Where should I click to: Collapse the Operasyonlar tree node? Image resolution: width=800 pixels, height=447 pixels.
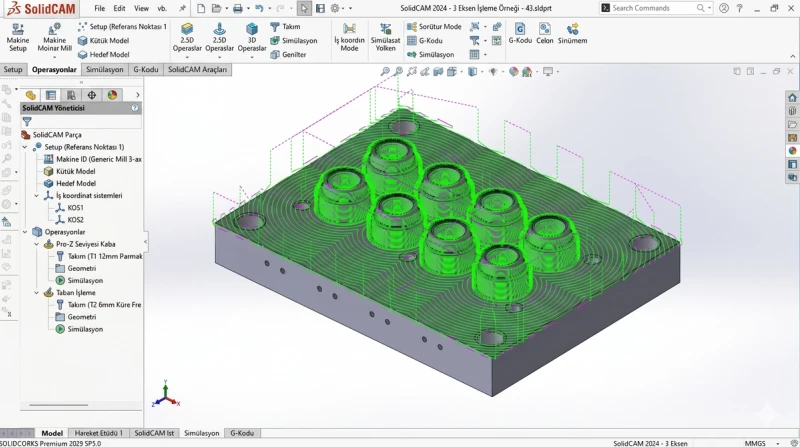[x=25, y=232]
